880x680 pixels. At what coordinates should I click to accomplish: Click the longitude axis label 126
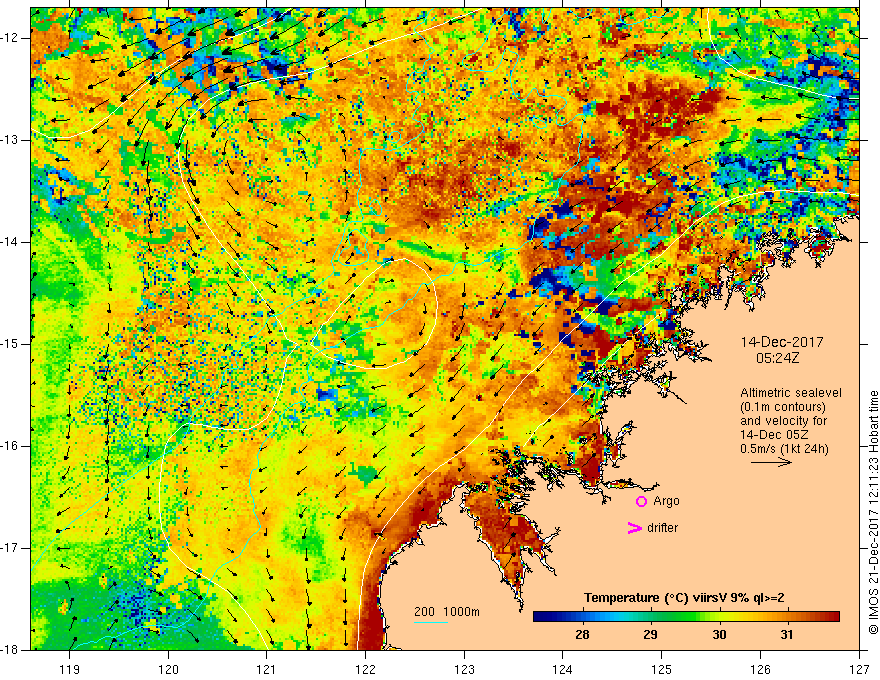pyautogui.click(x=760, y=669)
